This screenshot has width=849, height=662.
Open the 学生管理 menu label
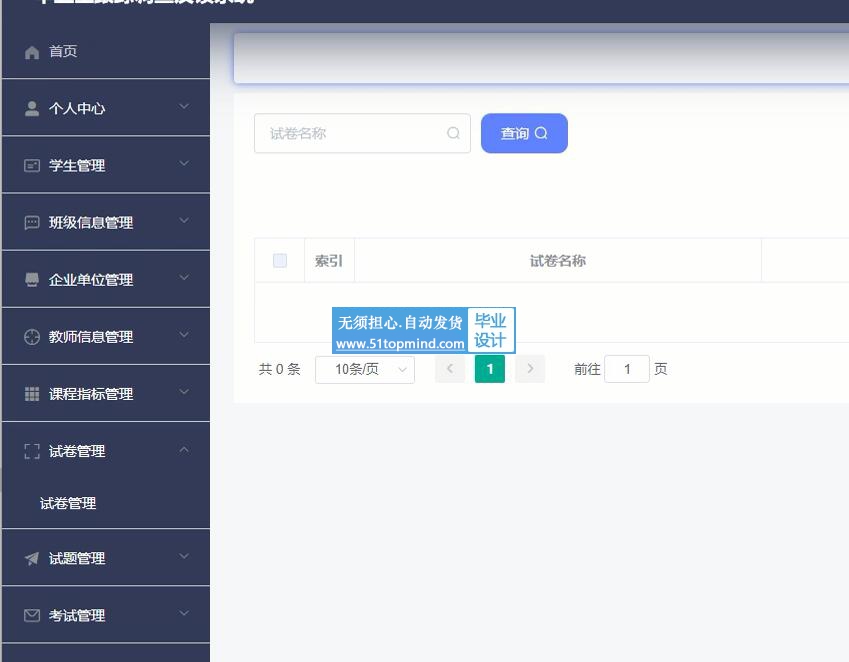77,166
